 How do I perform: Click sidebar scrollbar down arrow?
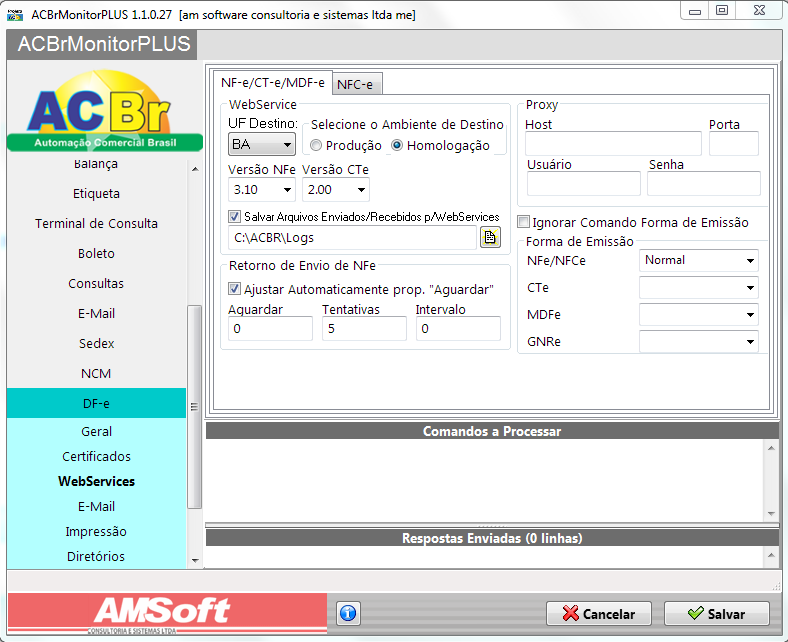[195, 560]
